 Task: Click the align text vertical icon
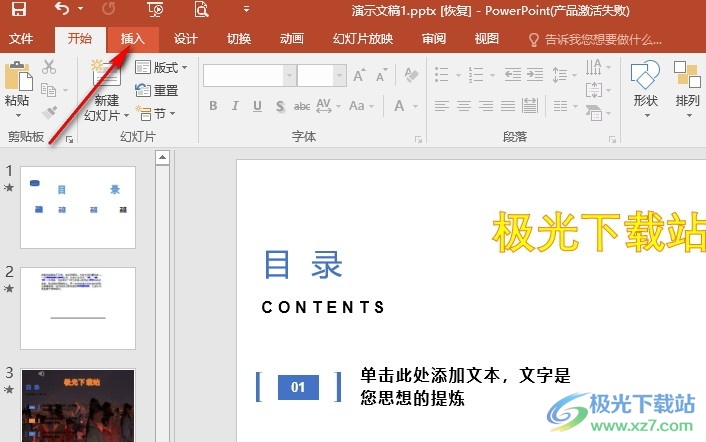point(593,90)
